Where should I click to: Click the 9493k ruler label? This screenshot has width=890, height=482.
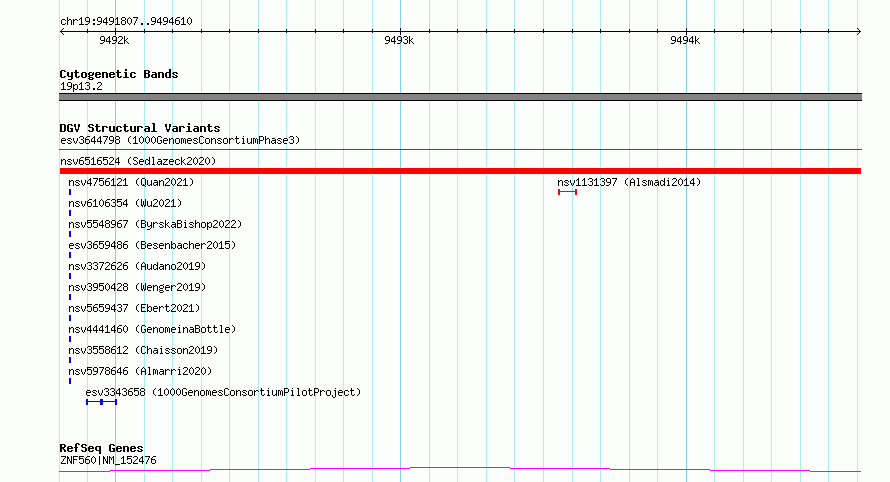pos(399,40)
